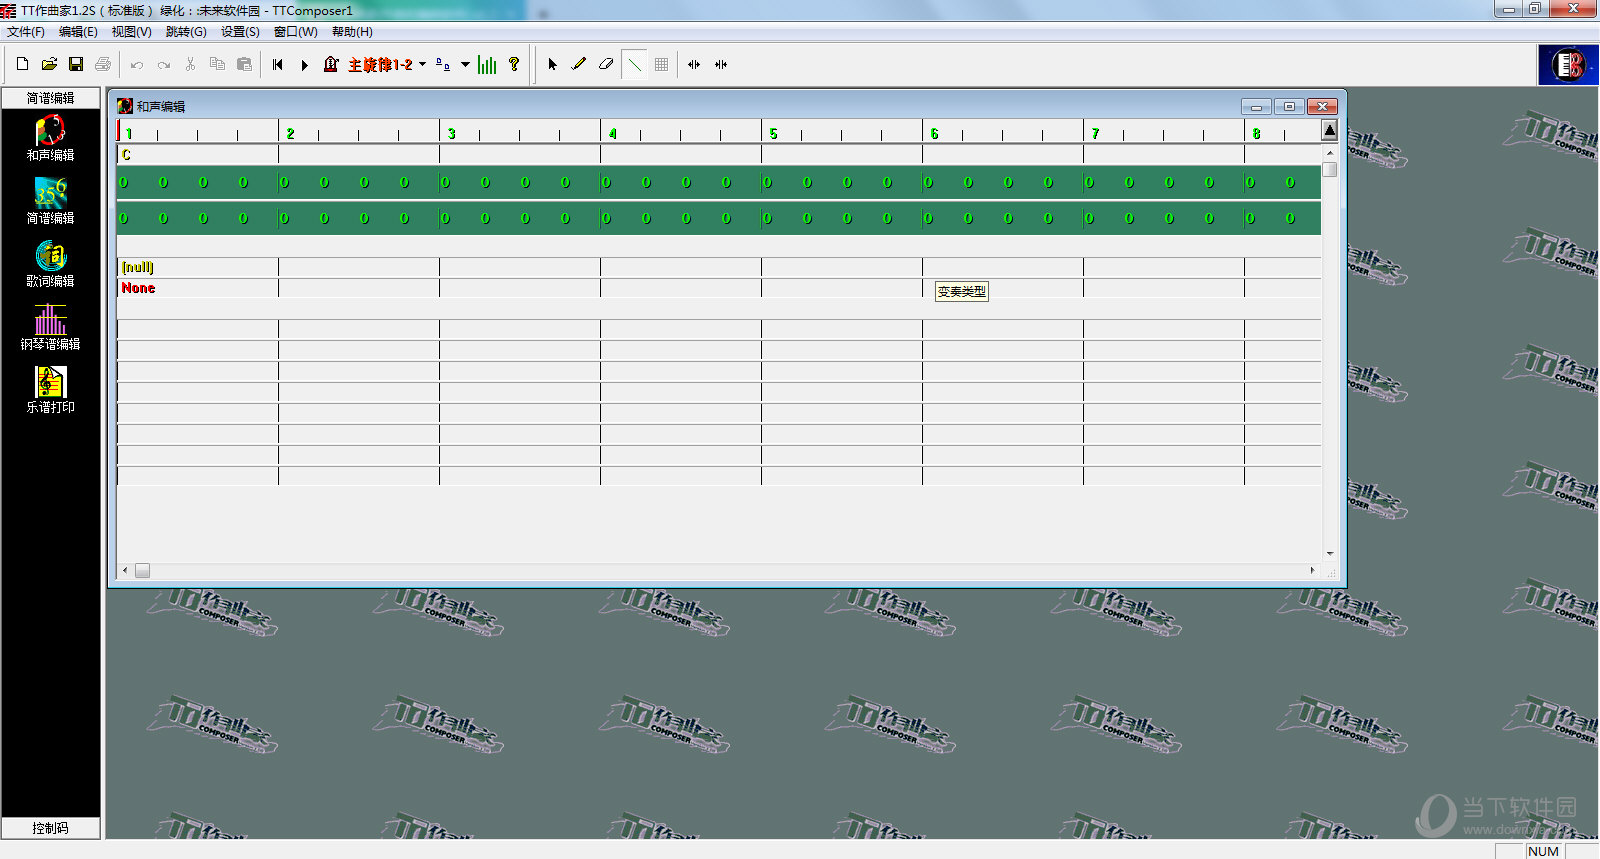The image size is (1600, 859).
Task: Open the 视图(V) menu
Action: click(x=131, y=32)
